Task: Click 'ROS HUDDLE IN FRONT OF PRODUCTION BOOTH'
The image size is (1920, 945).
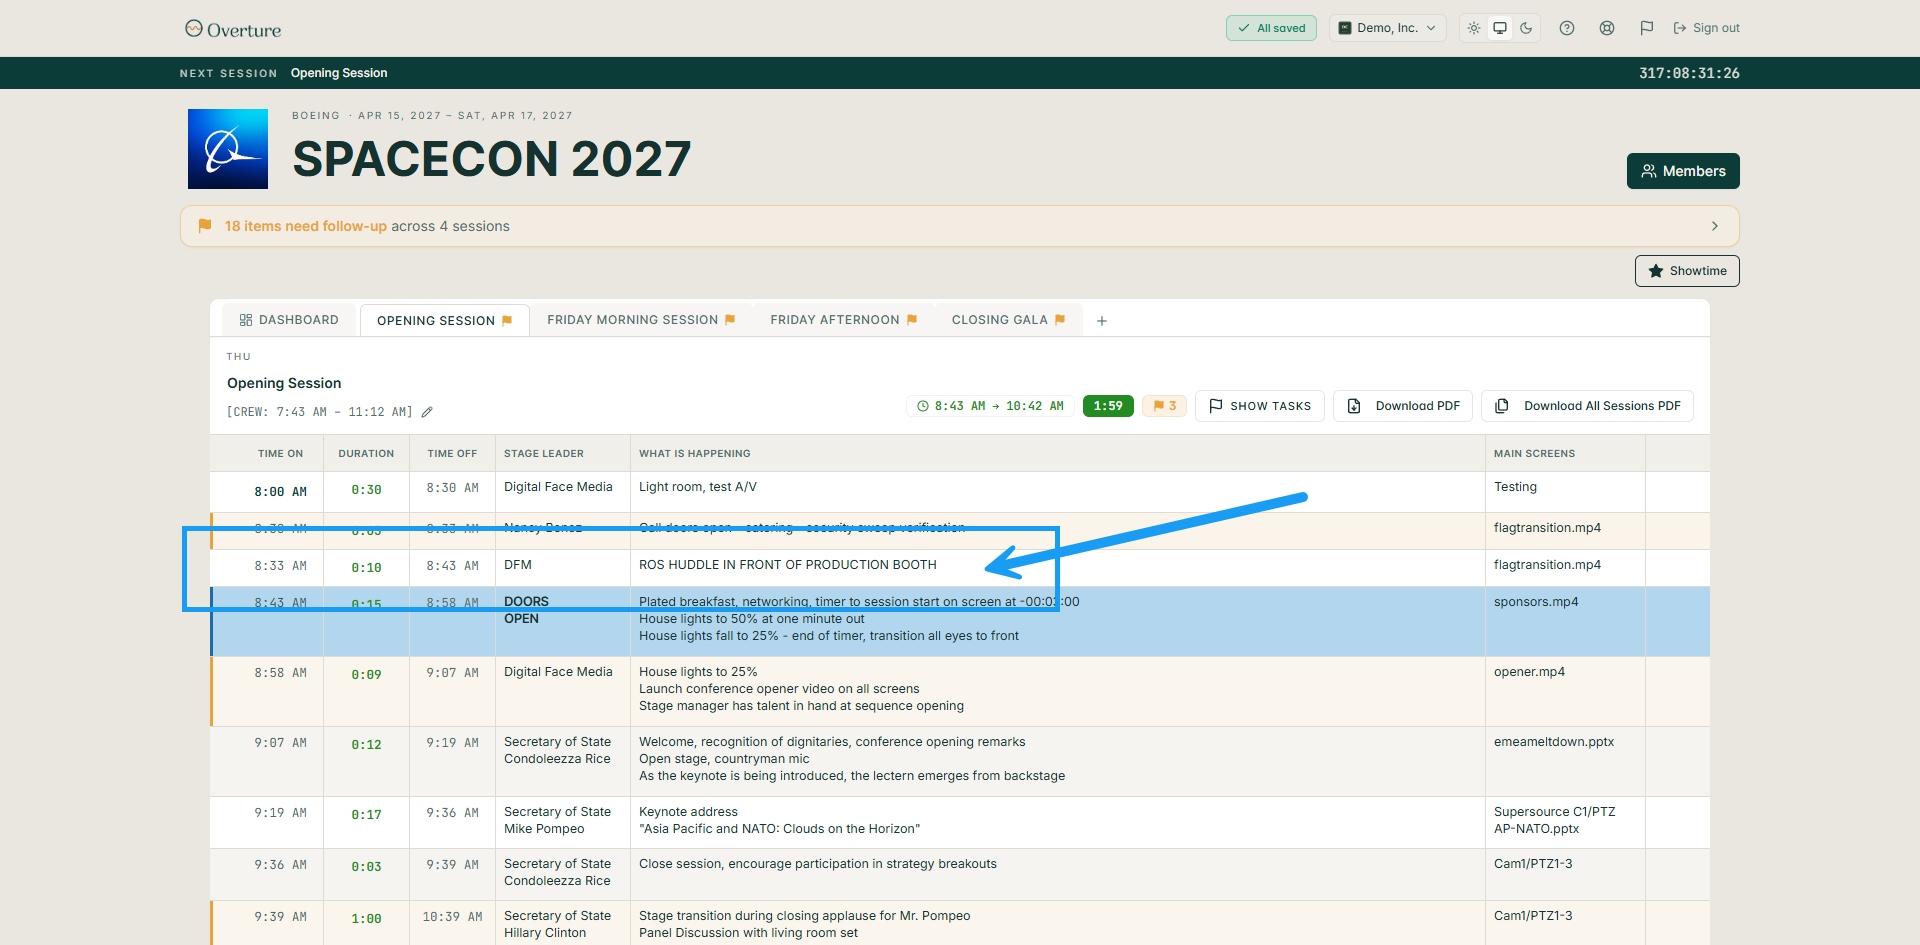Action: click(x=788, y=565)
